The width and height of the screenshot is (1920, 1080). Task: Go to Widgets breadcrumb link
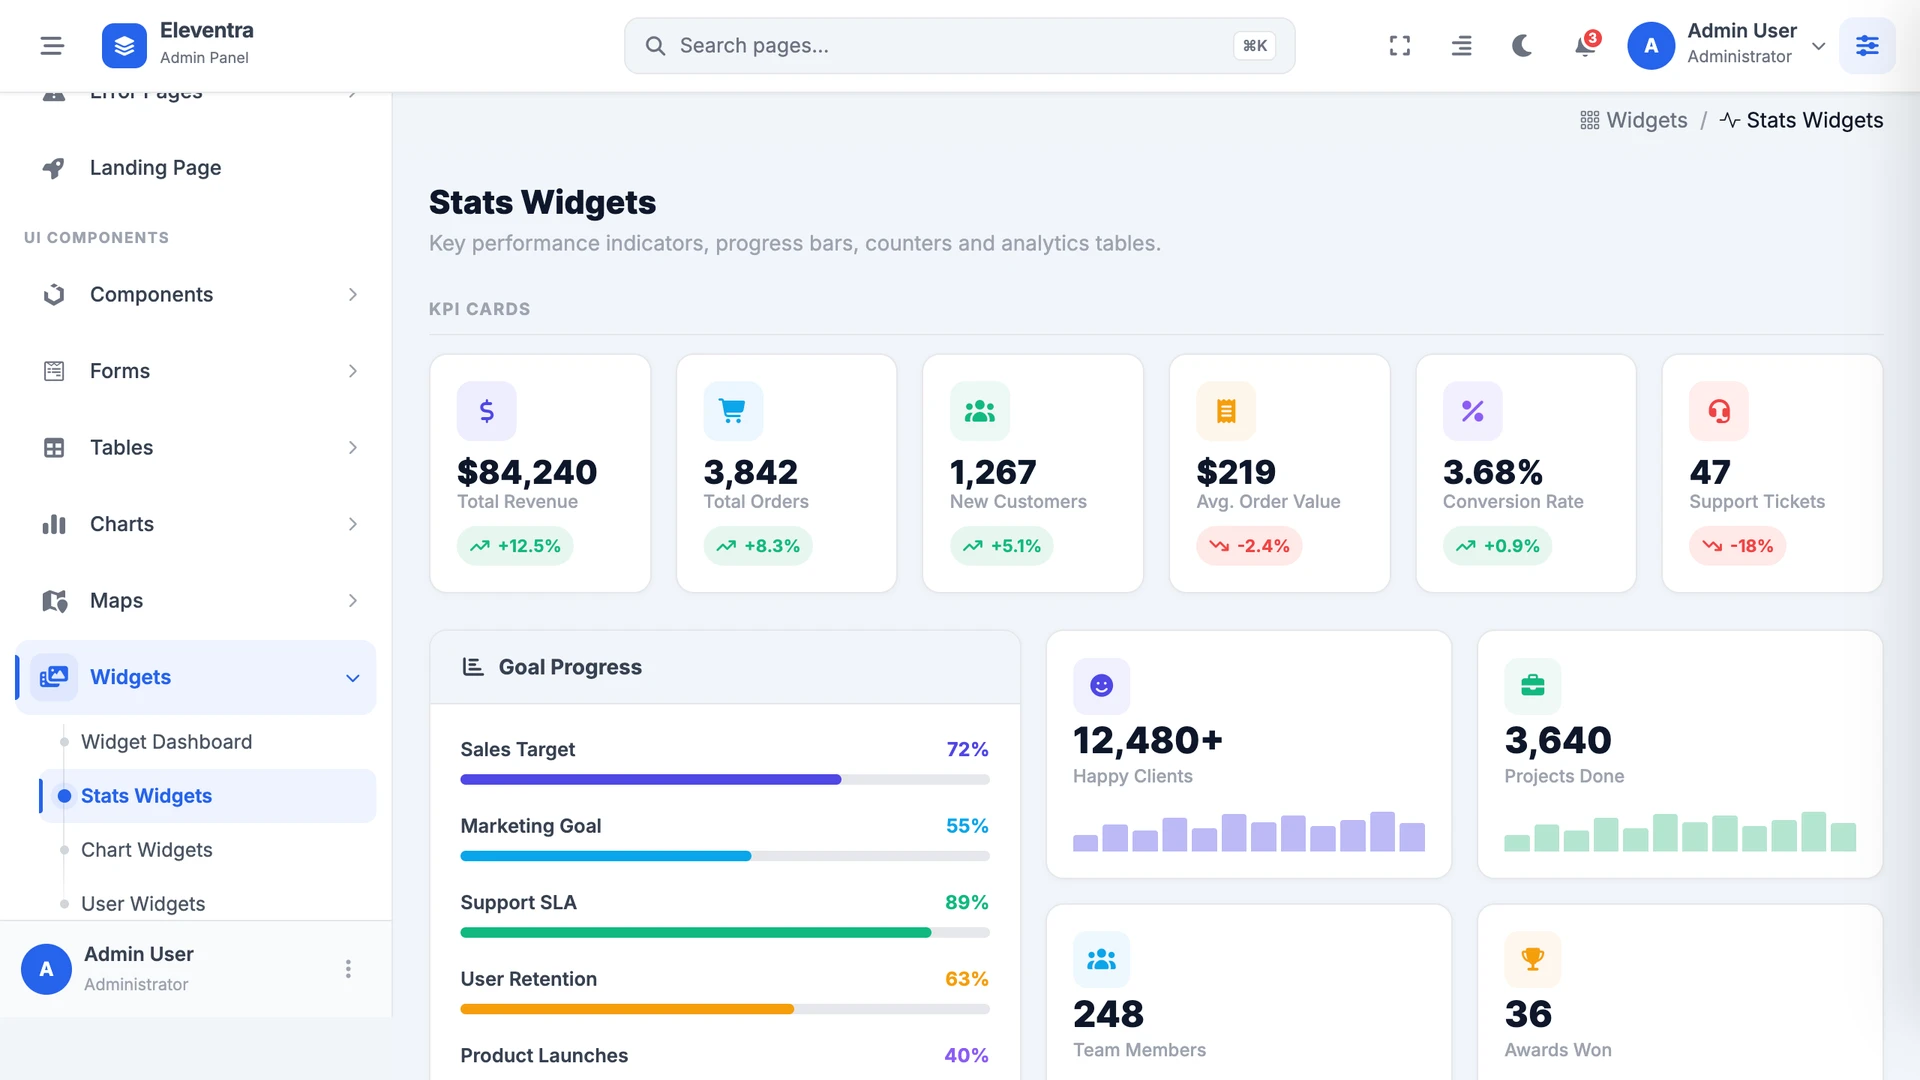point(1633,120)
